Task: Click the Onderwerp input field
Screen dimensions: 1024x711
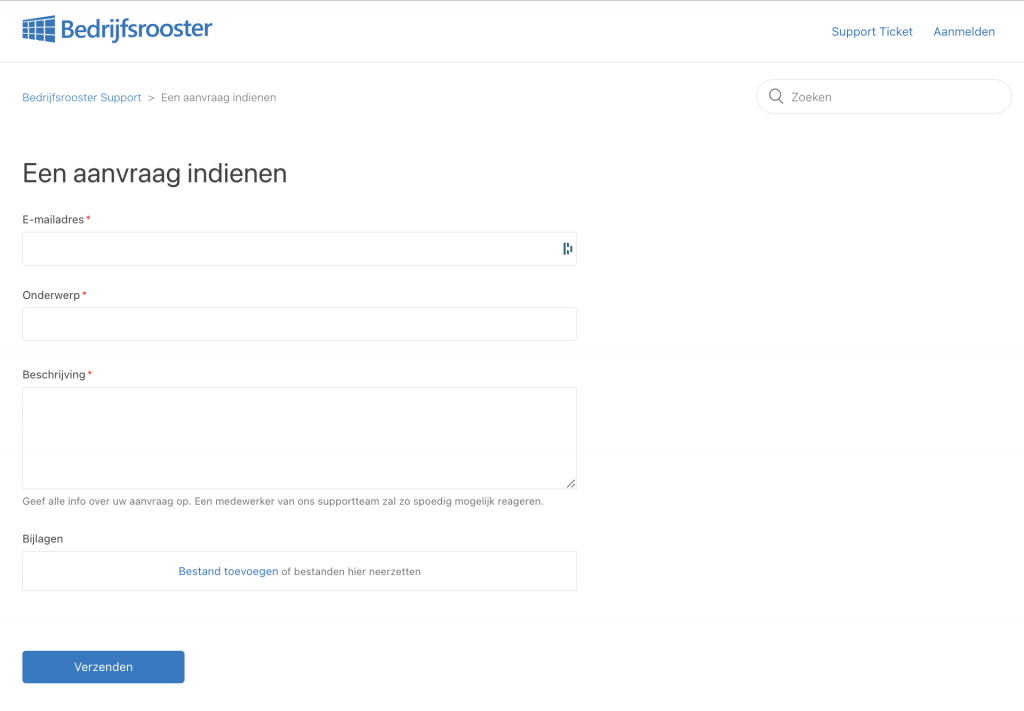Action: pyautogui.click(x=299, y=323)
